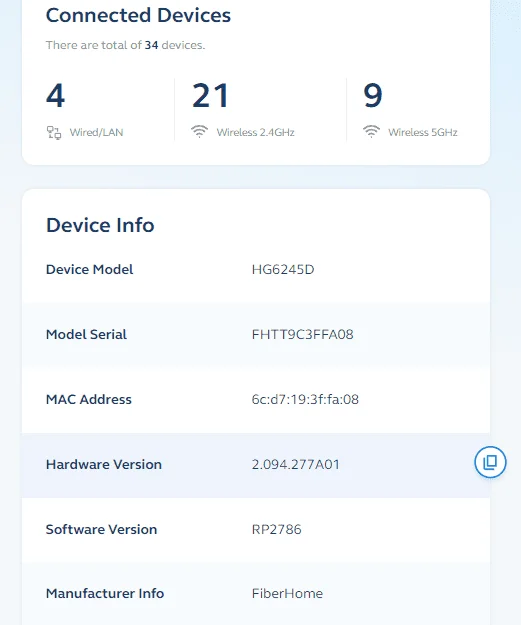
Task: Click the Device Info heading
Action: [x=100, y=225]
